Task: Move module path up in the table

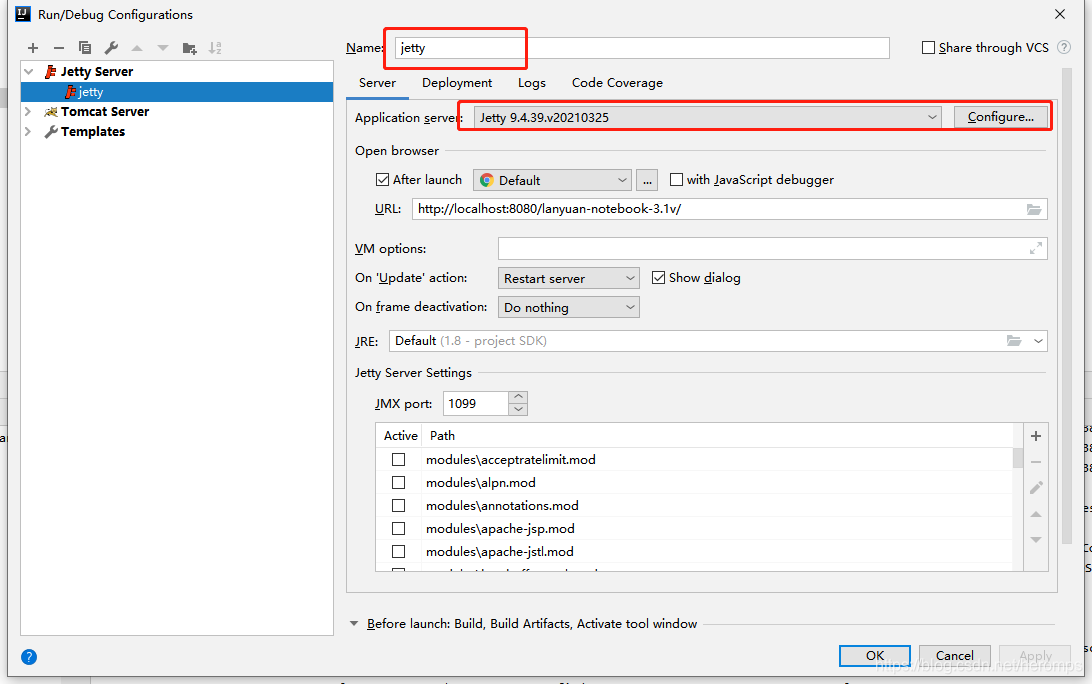Action: 1036,514
